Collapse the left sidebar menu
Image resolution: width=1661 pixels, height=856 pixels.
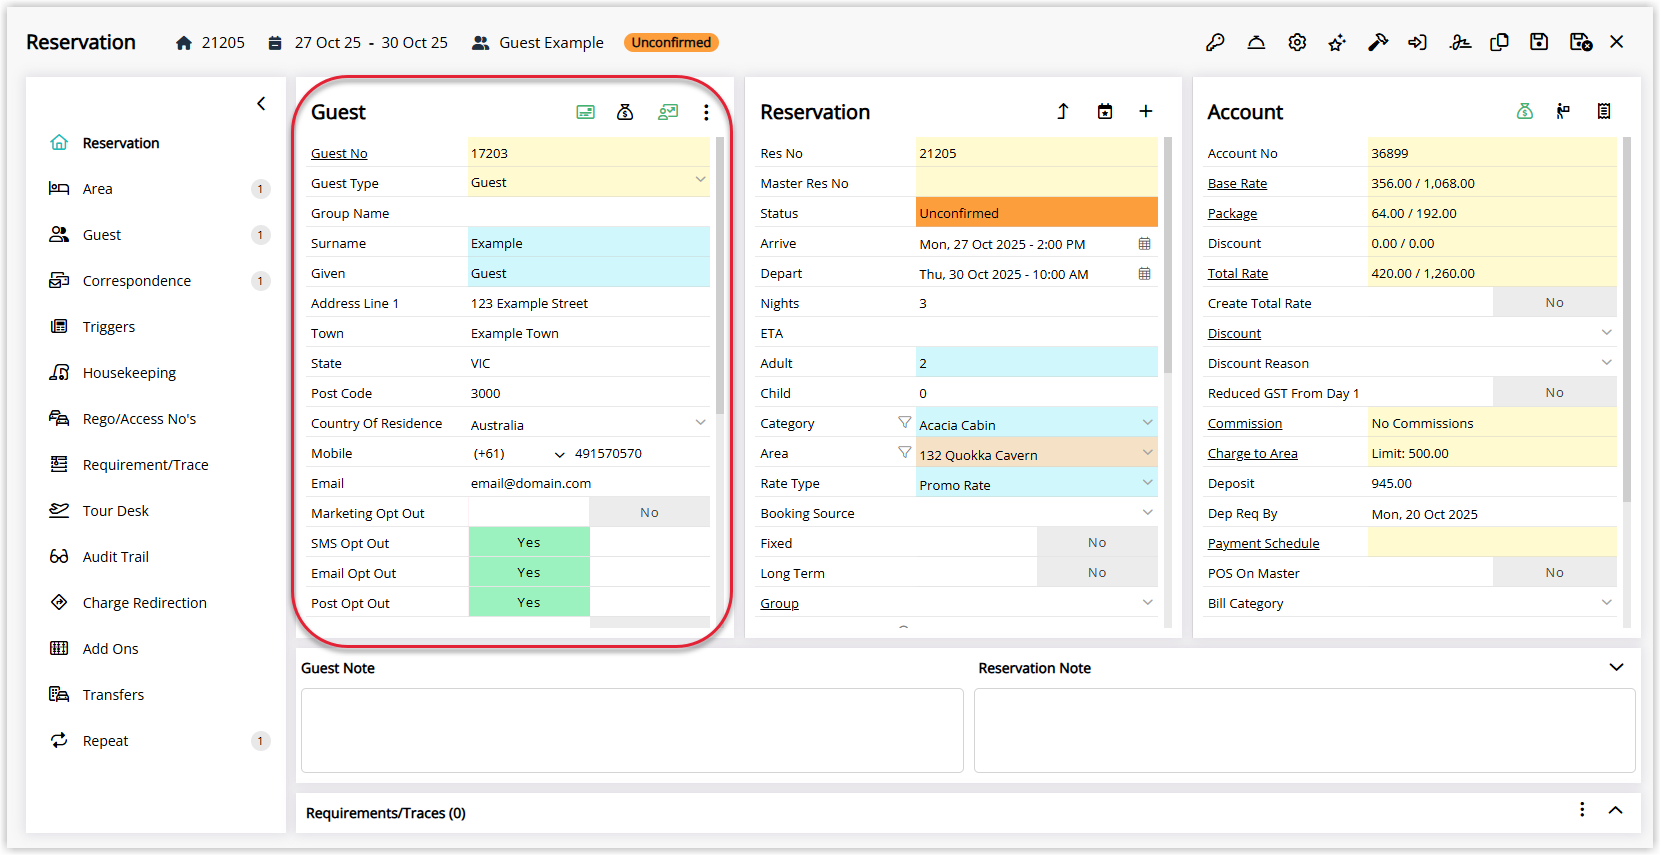coord(261,103)
